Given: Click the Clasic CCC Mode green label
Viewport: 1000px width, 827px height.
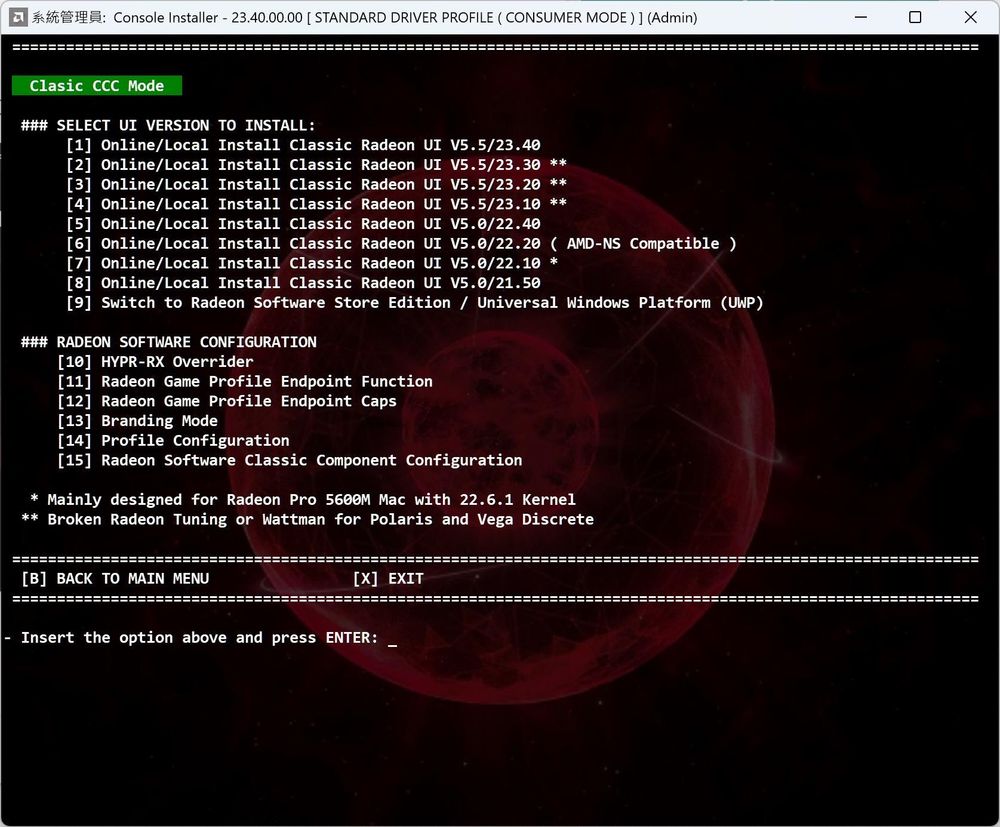Looking at the screenshot, I should [x=97, y=86].
